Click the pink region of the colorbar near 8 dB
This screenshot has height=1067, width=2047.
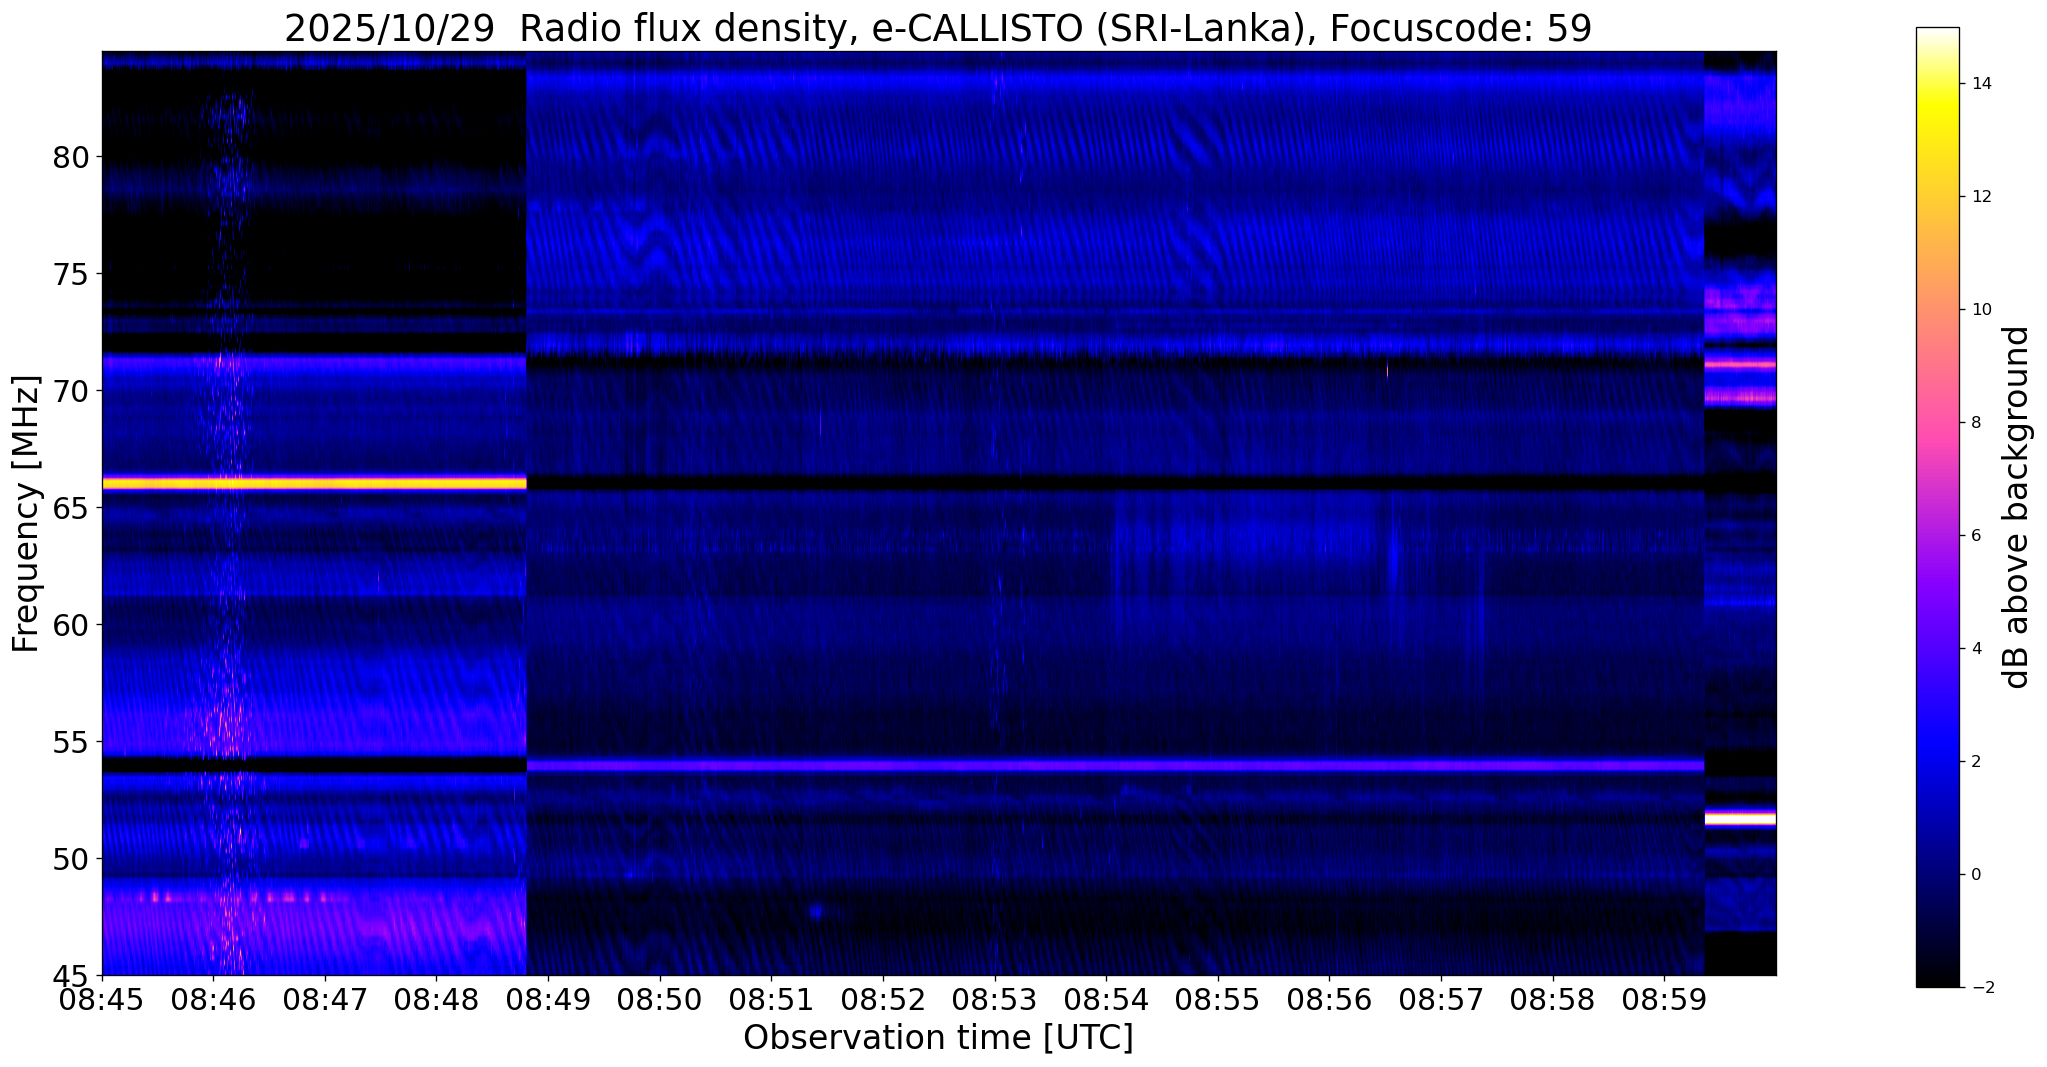point(1937,423)
